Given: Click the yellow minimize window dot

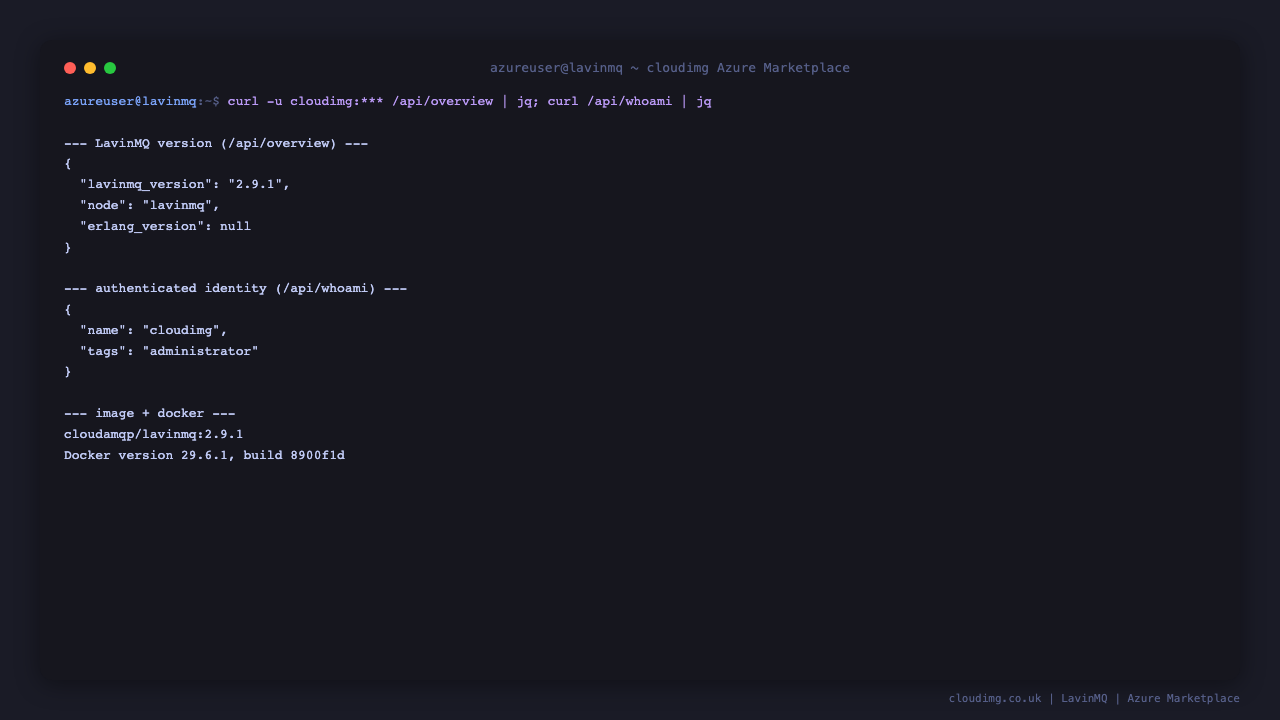Looking at the screenshot, I should [90, 68].
